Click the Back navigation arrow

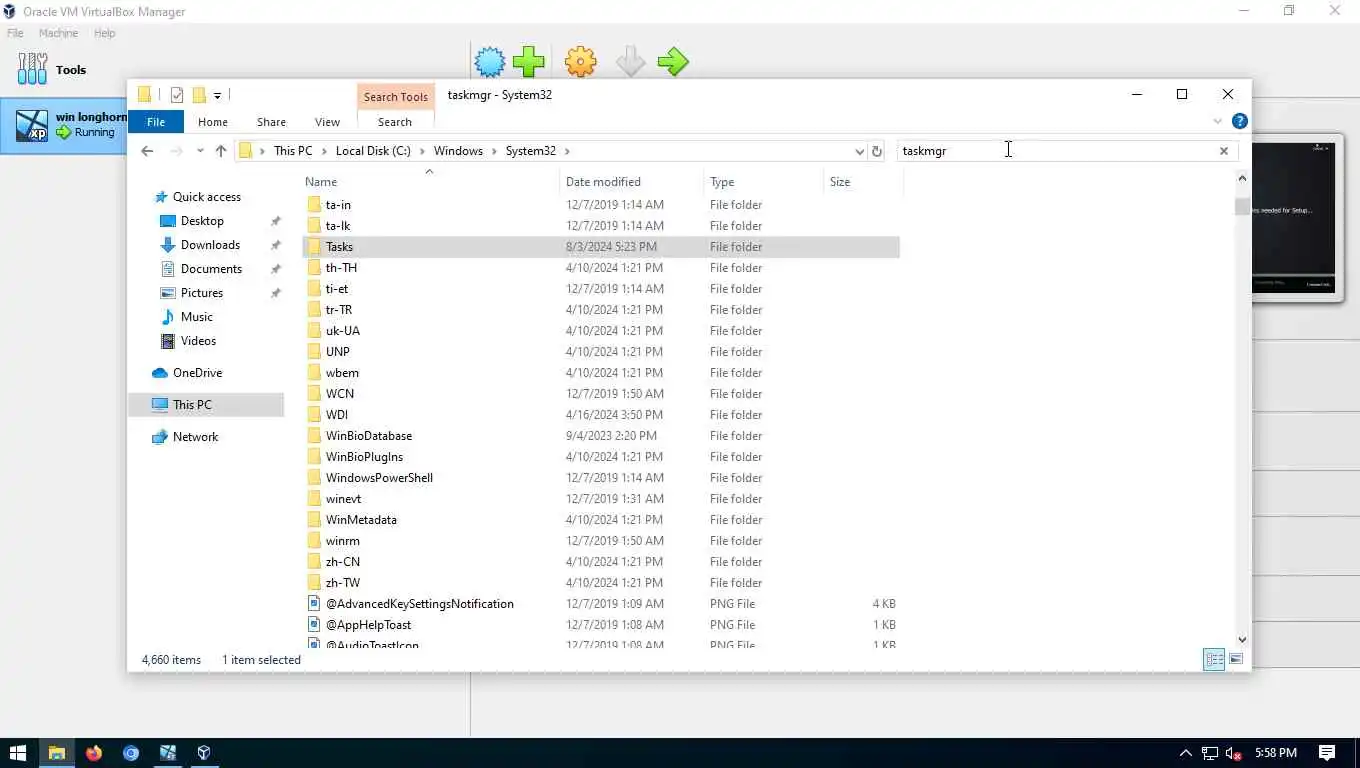tap(147, 151)
